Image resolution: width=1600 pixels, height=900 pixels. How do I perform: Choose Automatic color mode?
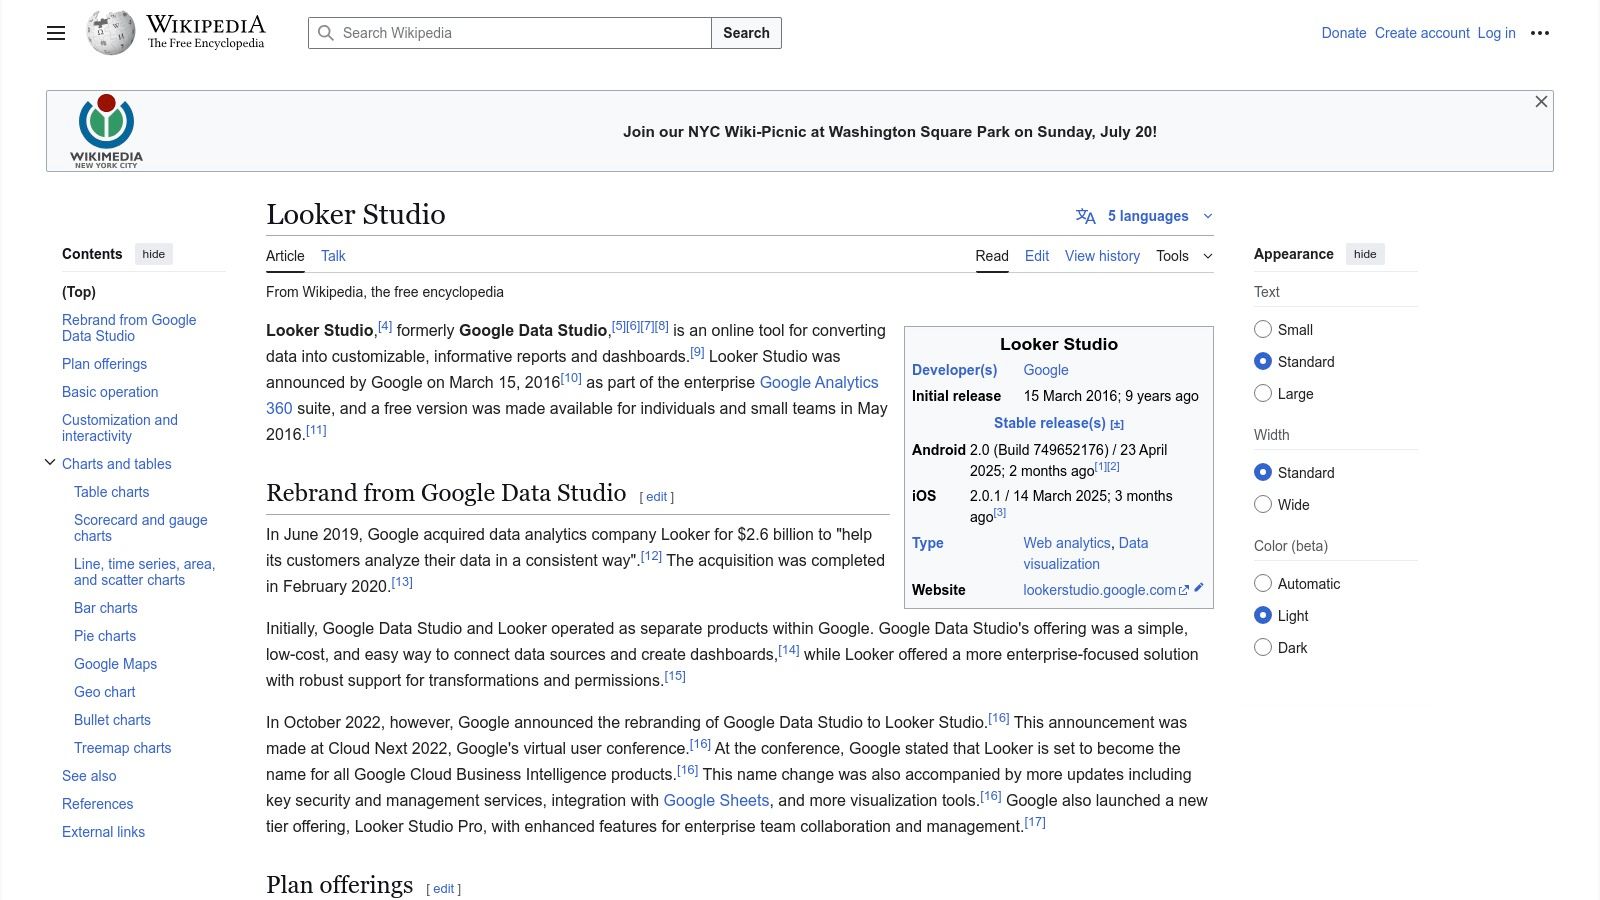pos(1263,583)
